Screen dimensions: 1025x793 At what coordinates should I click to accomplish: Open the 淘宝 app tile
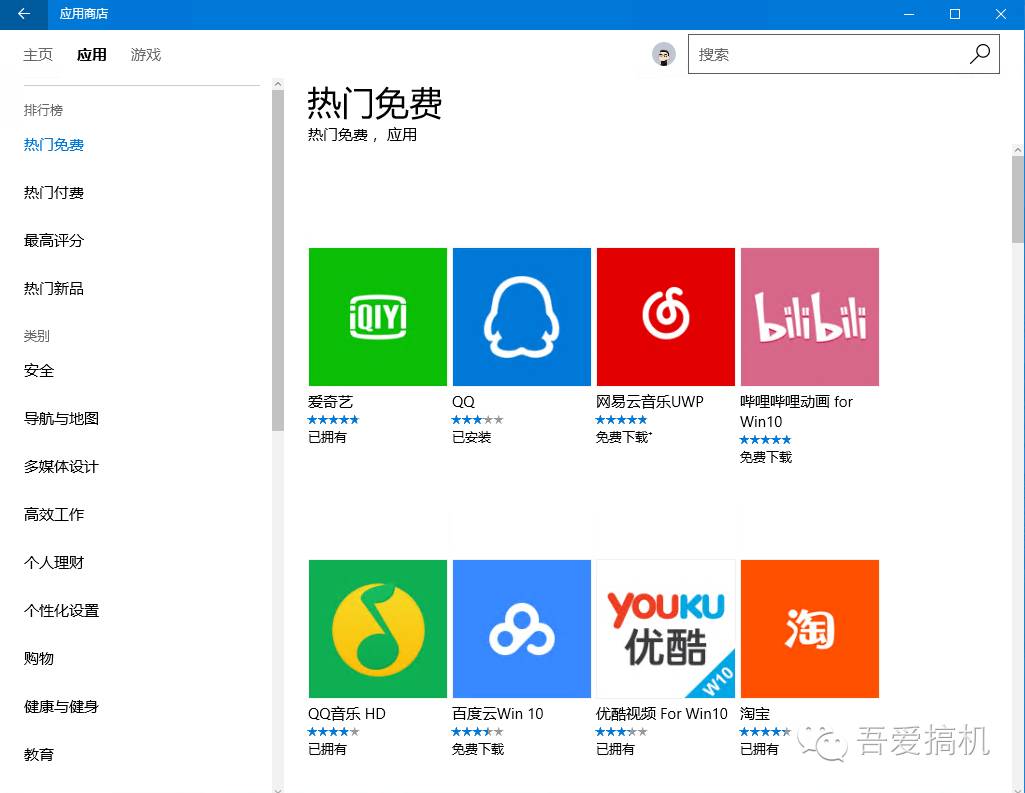(809, 628)
